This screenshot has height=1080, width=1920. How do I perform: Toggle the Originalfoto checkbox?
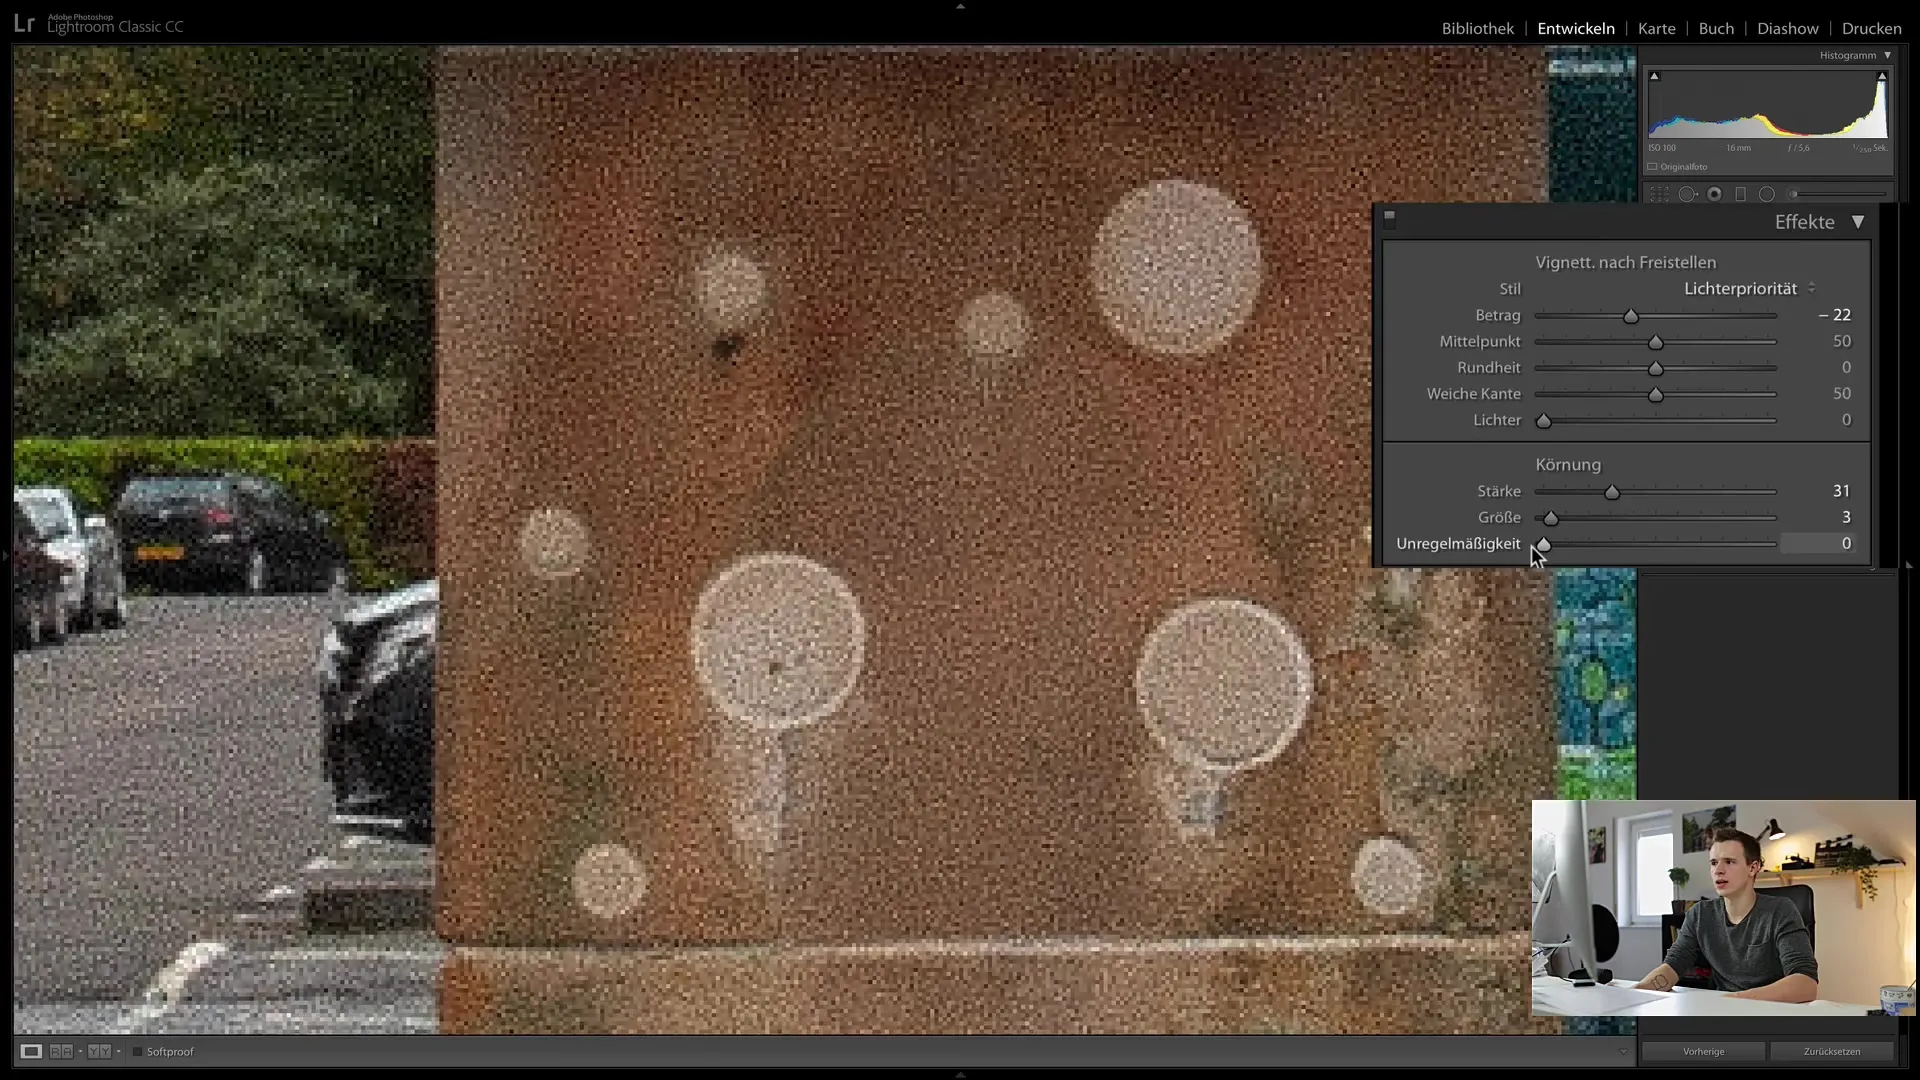click(x=1653, y=167)
